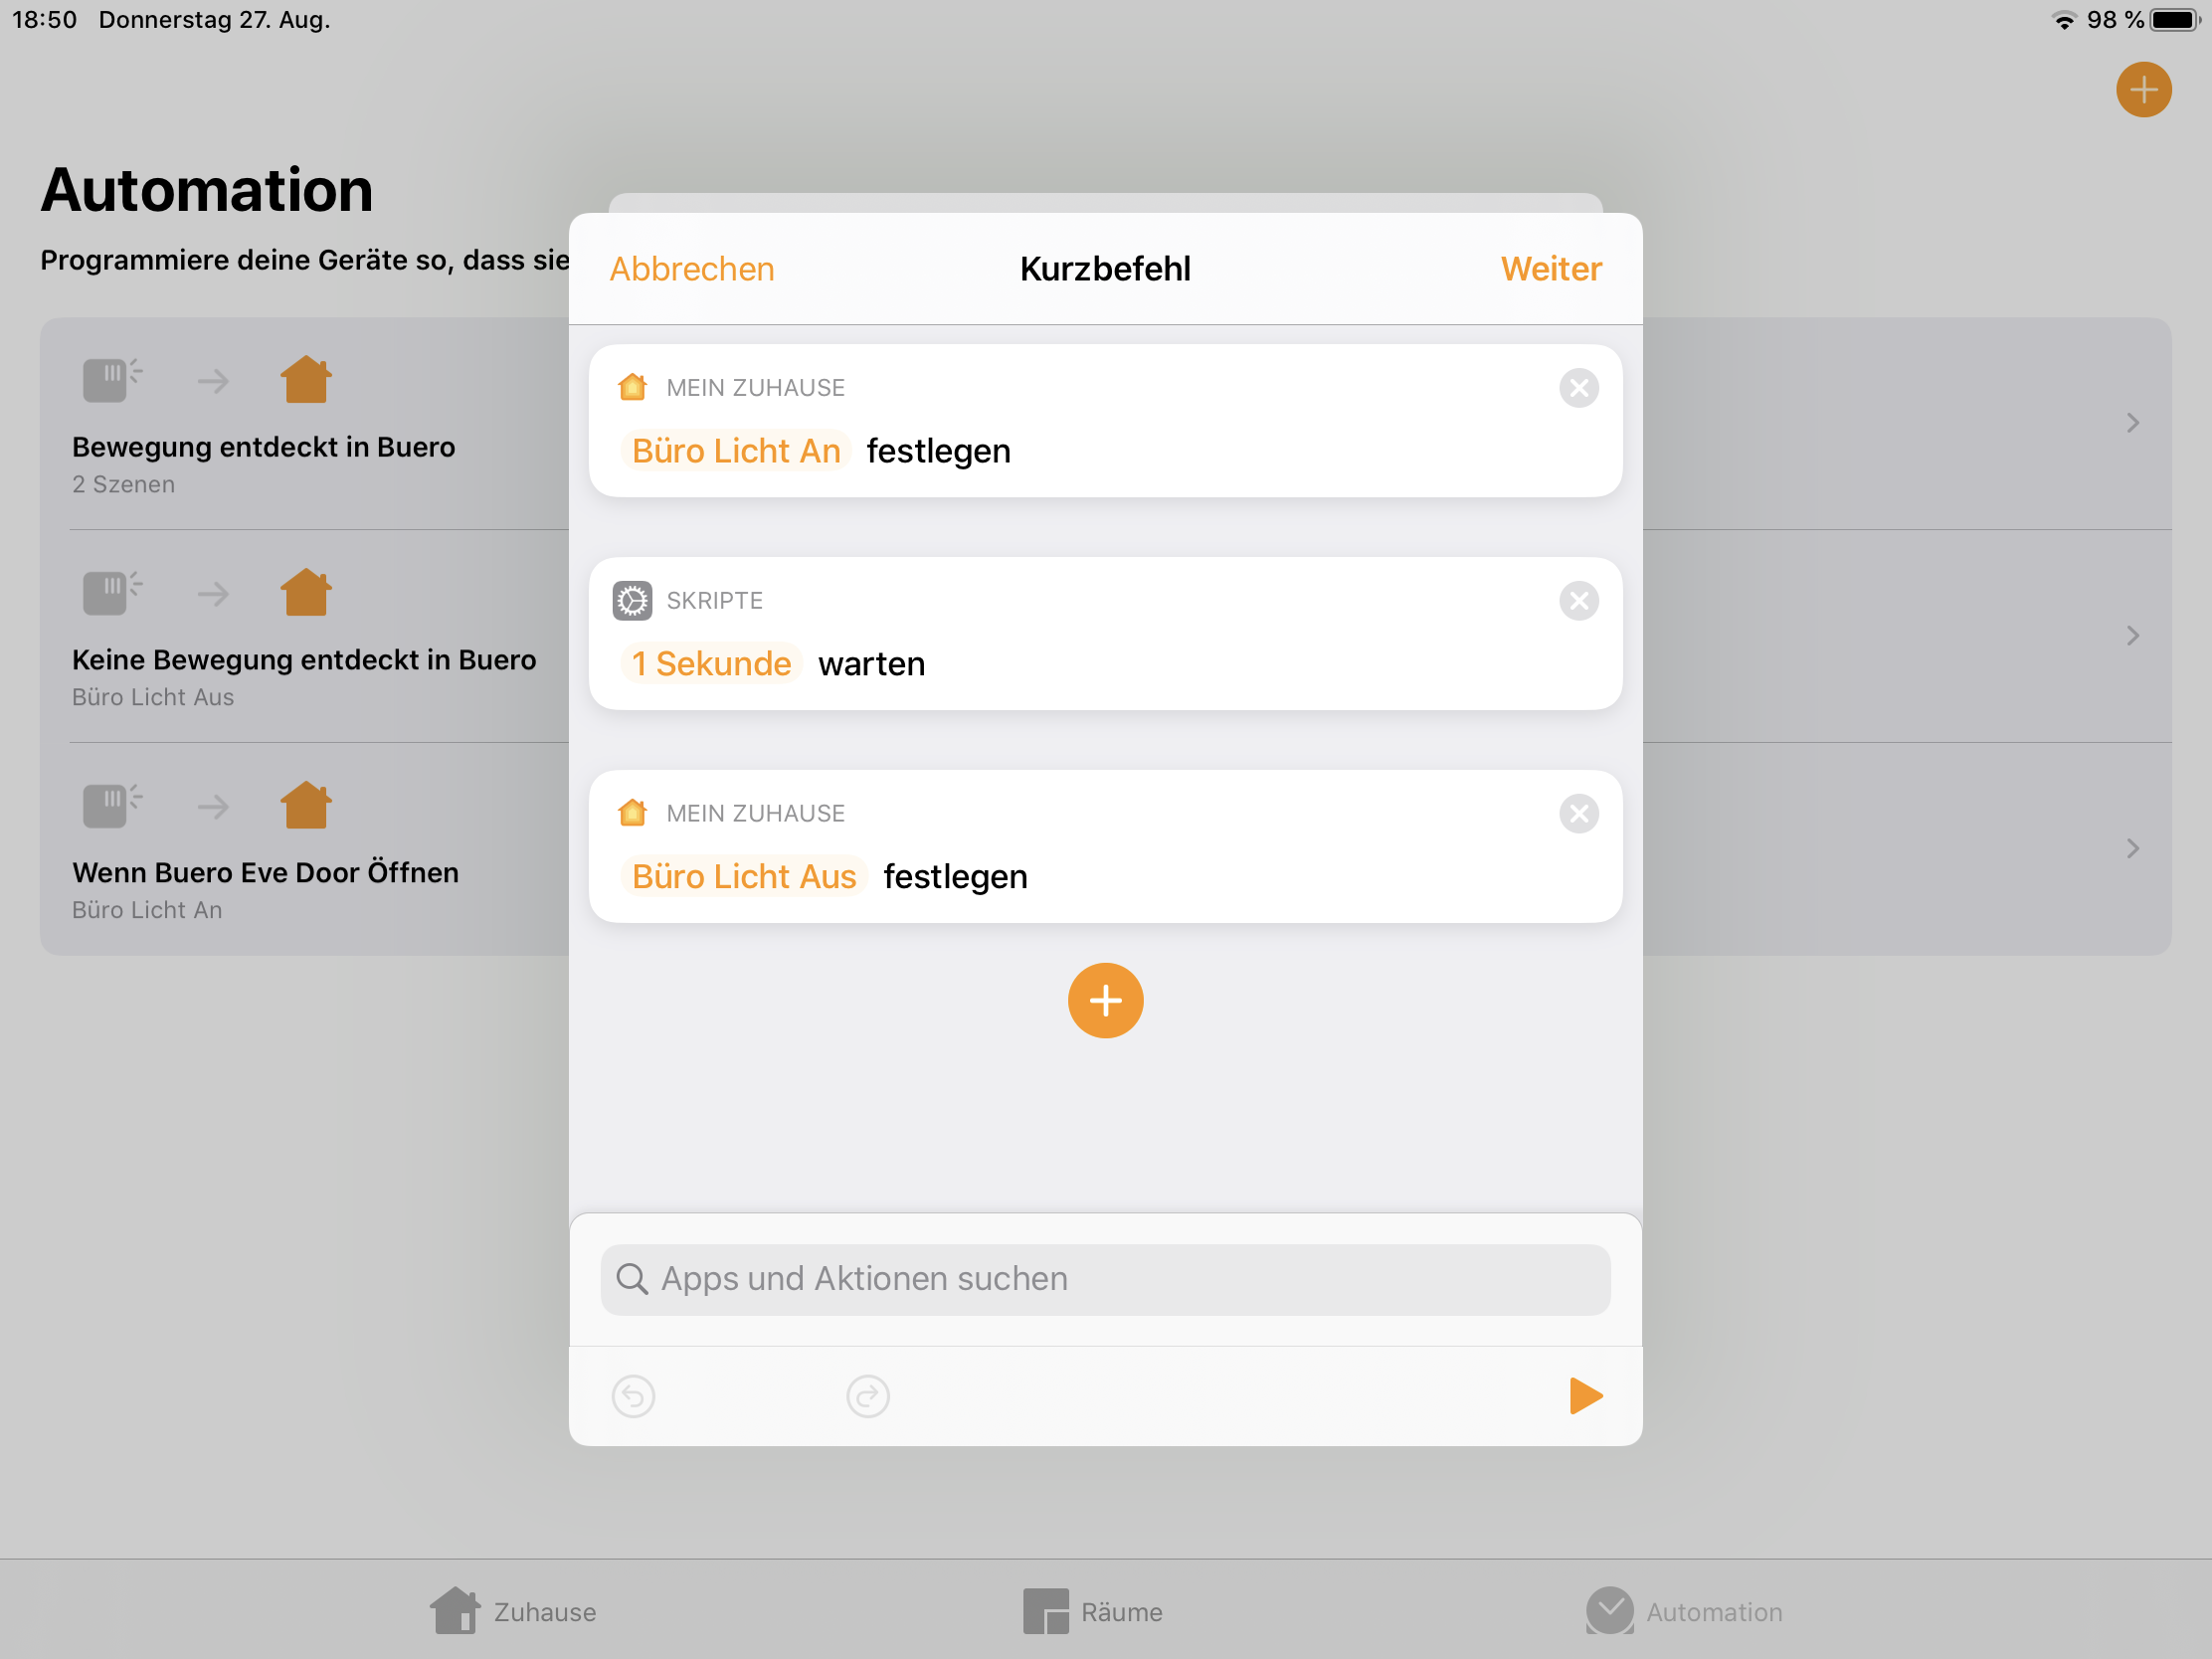
Task: Switch to the Räume tab
Action: 1092,1611
